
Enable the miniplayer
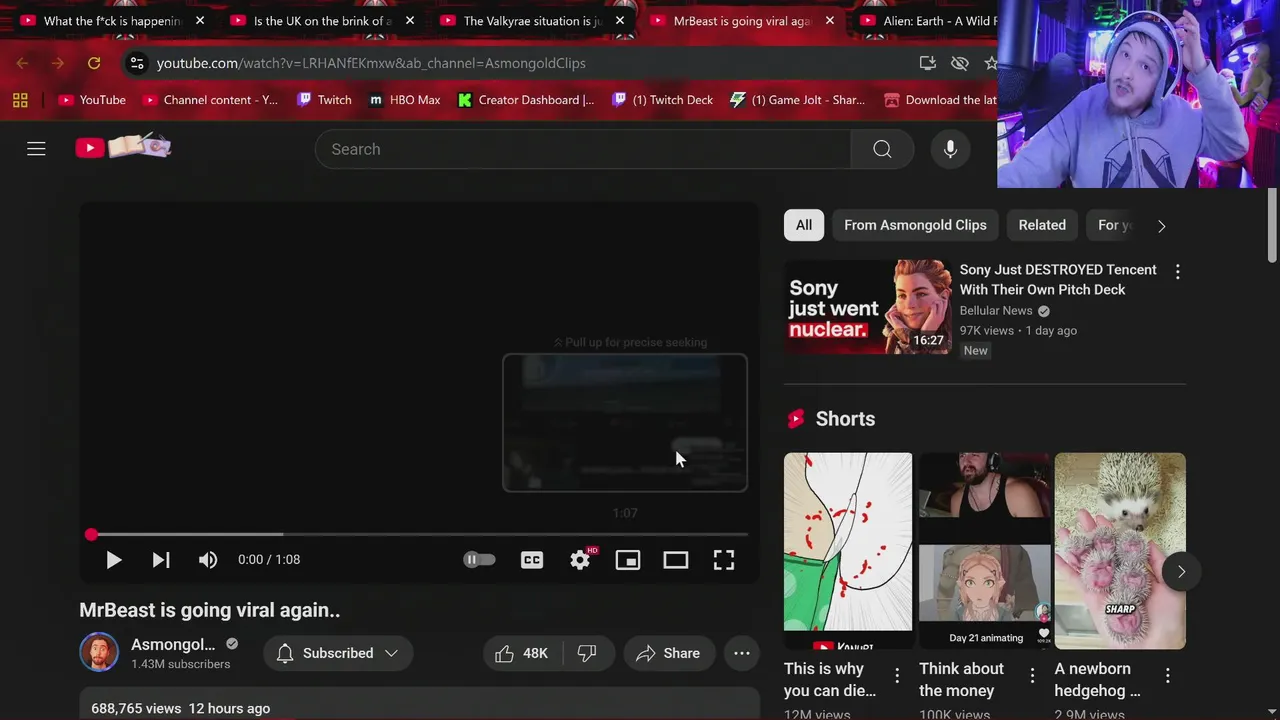(628, 560)
